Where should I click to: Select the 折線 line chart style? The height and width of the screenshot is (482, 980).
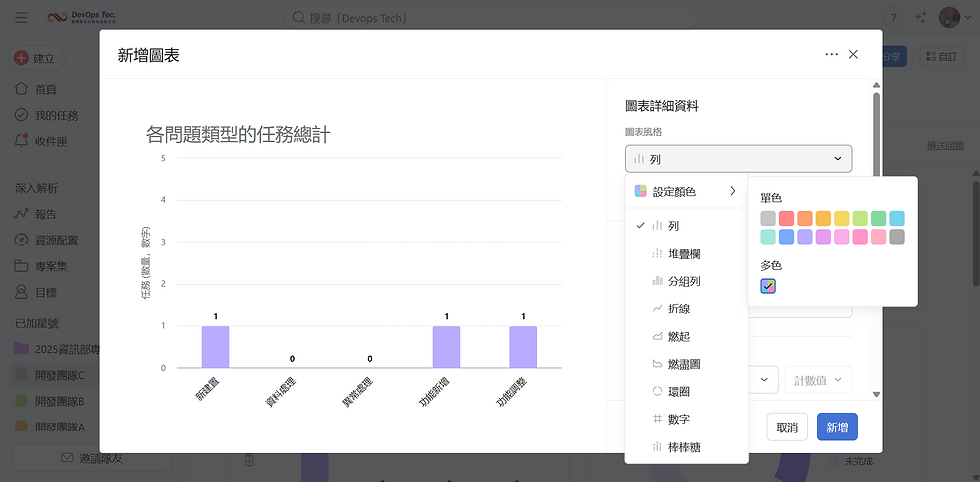coord(686,309)
